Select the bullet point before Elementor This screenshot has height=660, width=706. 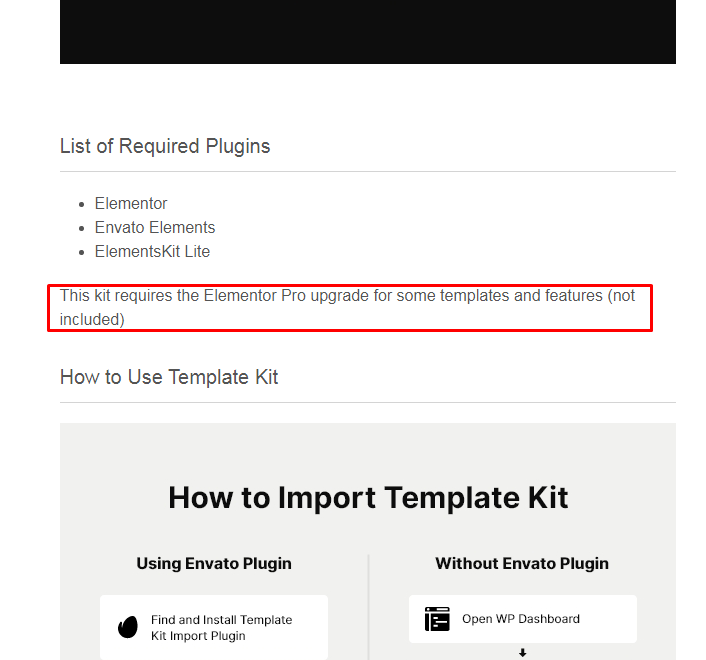[x=81, y=204]
